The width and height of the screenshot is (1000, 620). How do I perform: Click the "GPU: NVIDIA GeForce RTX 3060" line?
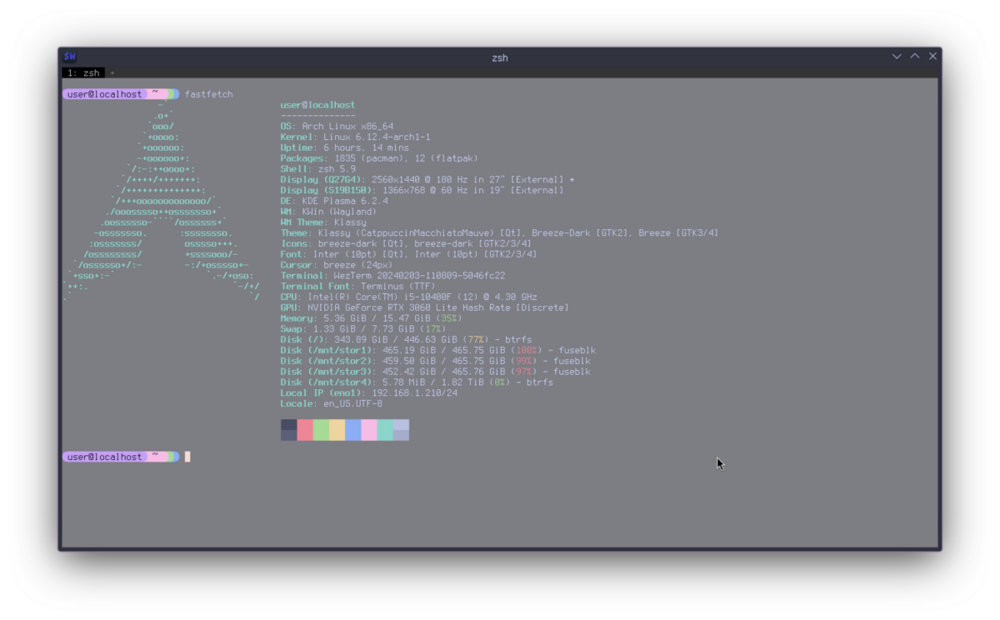click(425, 308)
